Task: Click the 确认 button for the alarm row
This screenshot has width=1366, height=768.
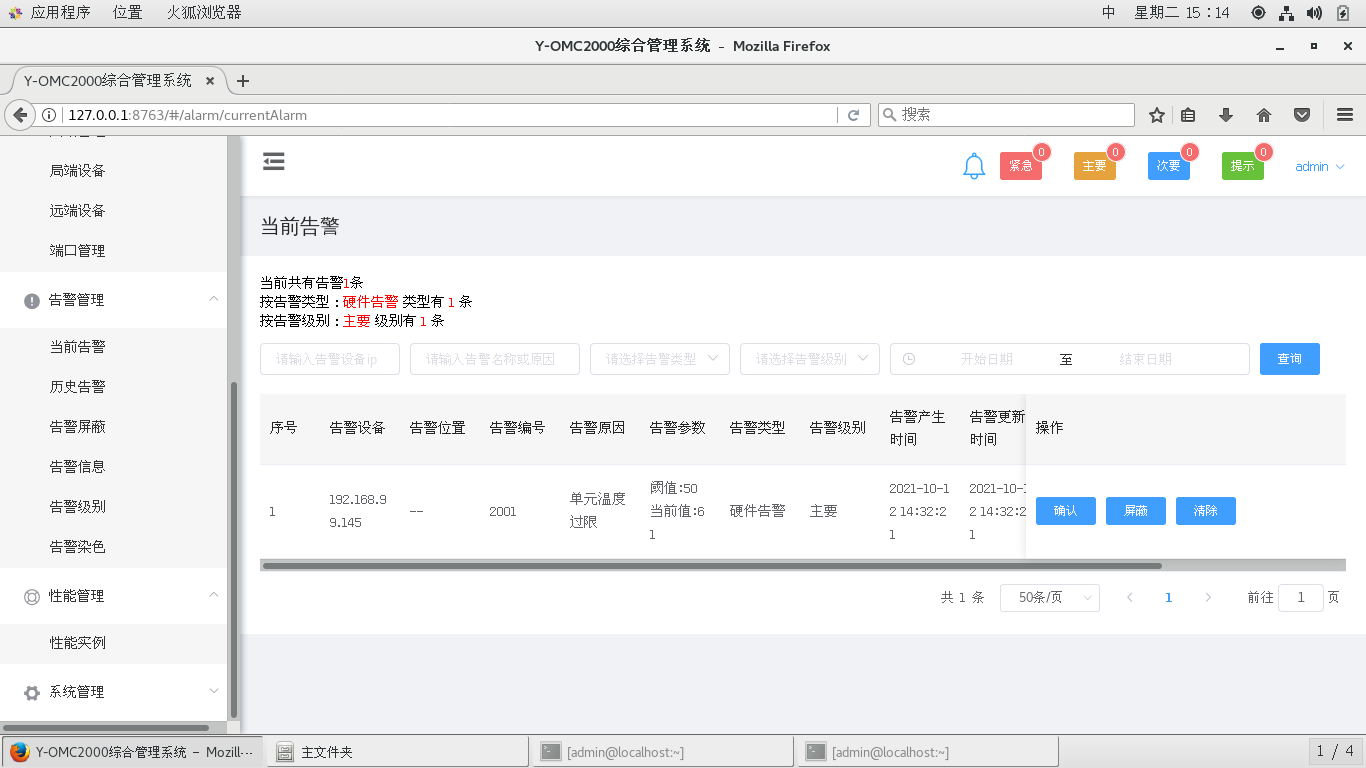Action: click(x=1065, y=511)
